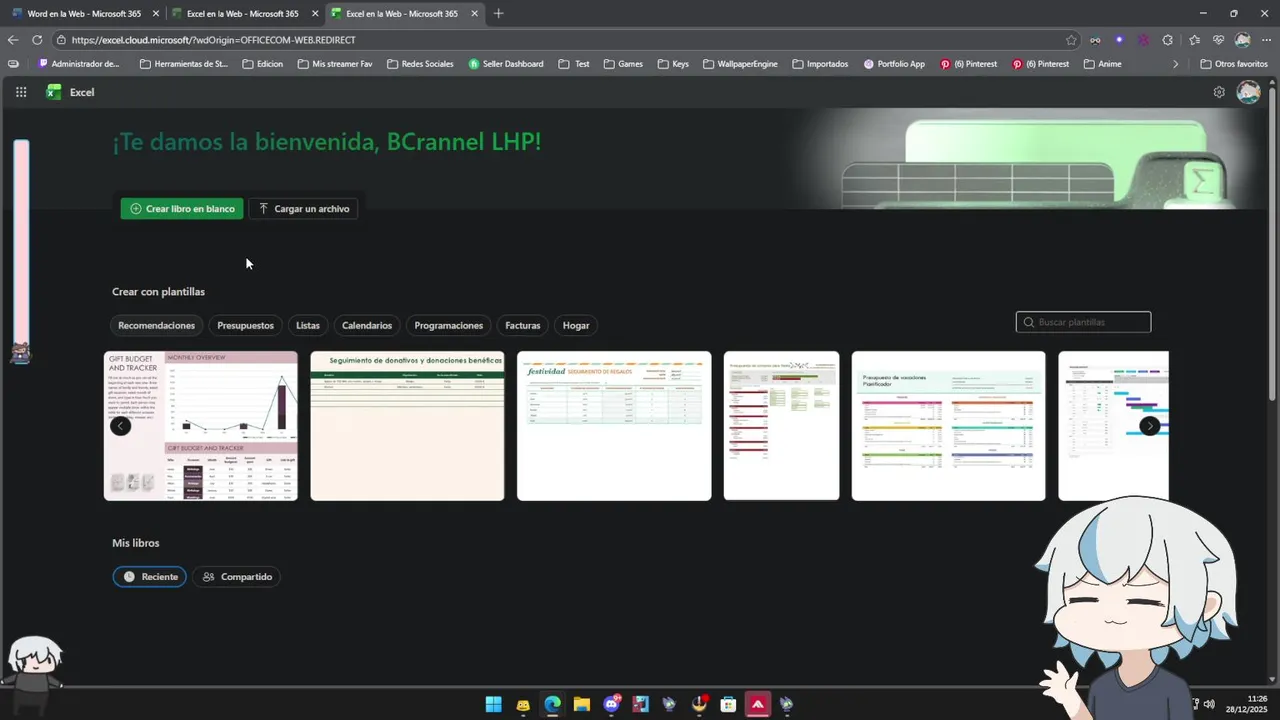Open Presupuesto de vacaciones Planificador template

[948, 426]
